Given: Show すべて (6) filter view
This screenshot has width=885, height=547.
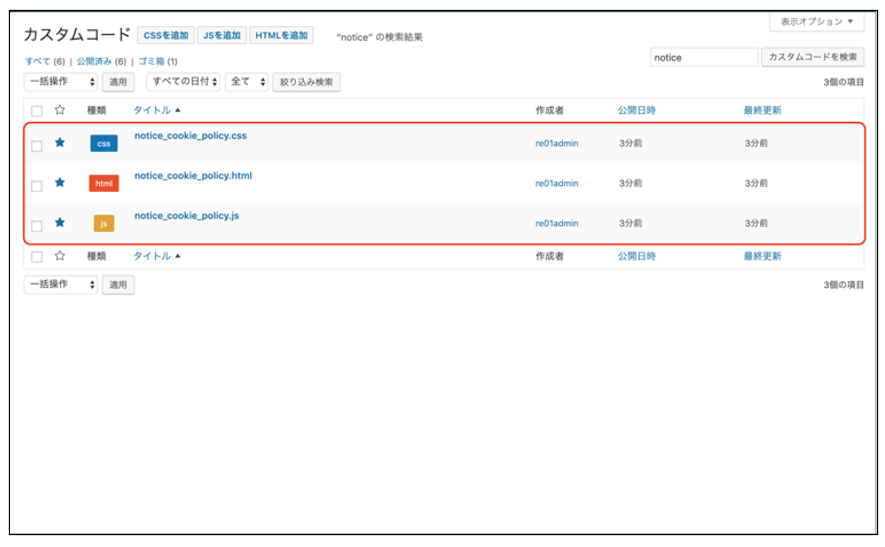Looking at the screenshot, I should pyautogui.click(x=45, y=62).
